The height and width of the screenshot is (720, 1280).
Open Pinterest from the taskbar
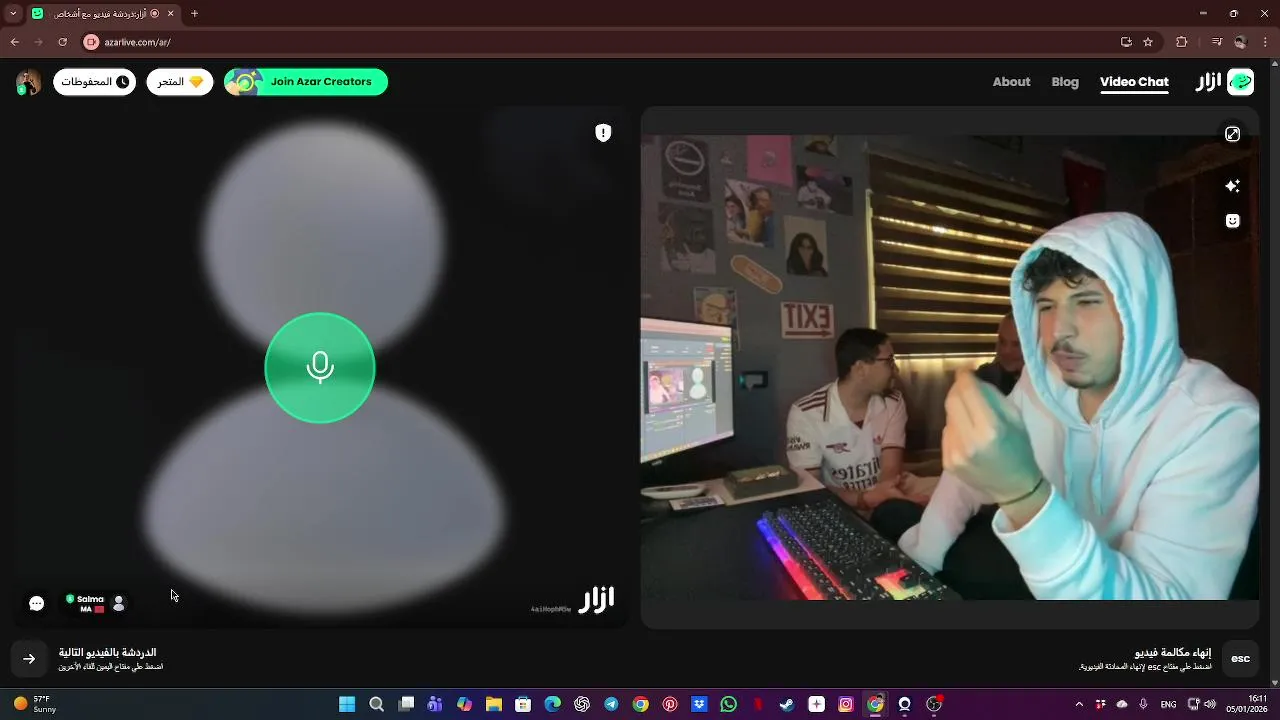coord(670,704)
